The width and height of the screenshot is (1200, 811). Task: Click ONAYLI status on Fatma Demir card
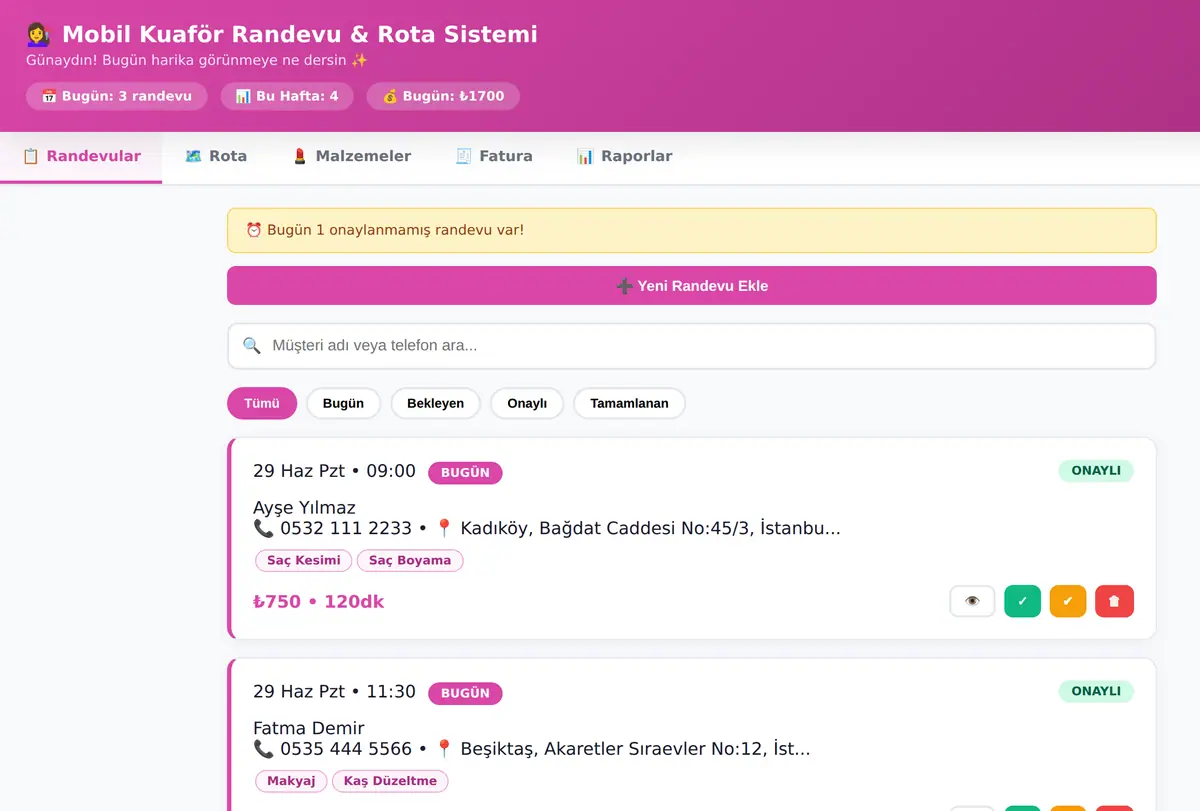click(1096, 691)
